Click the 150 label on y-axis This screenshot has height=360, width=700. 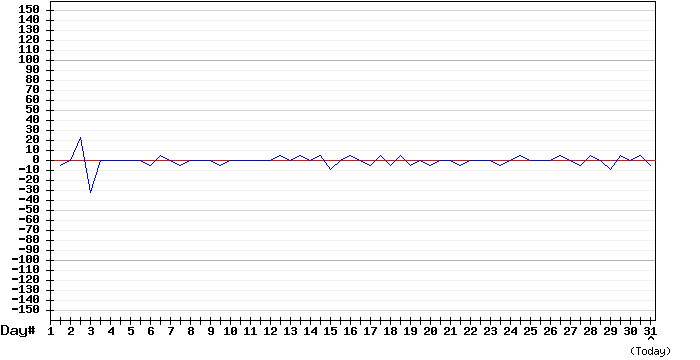pyautogui.click(x=29, y=9)
